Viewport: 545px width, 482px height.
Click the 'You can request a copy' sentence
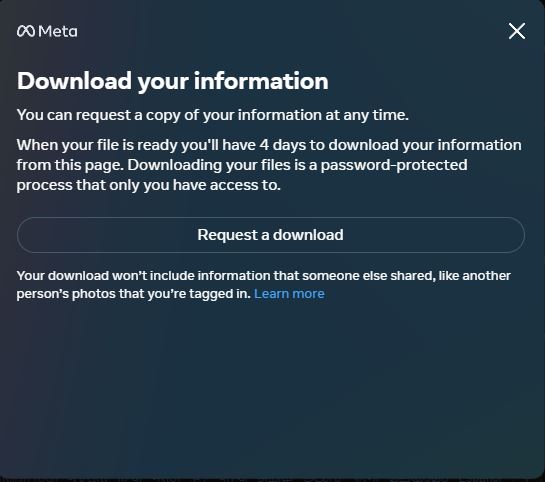coord(212,115)
